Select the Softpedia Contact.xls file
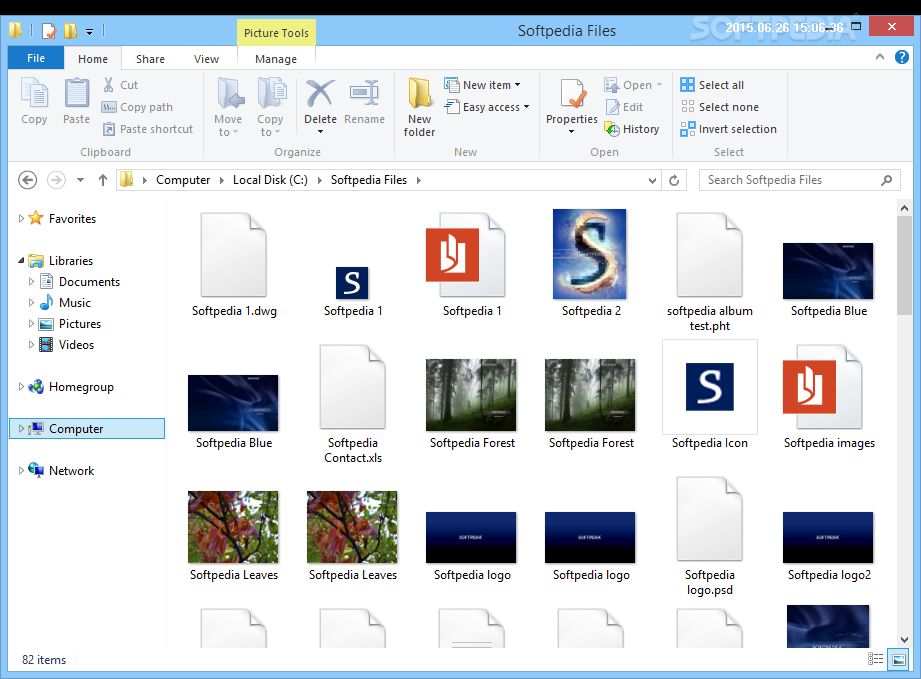 tap(352, 404)
